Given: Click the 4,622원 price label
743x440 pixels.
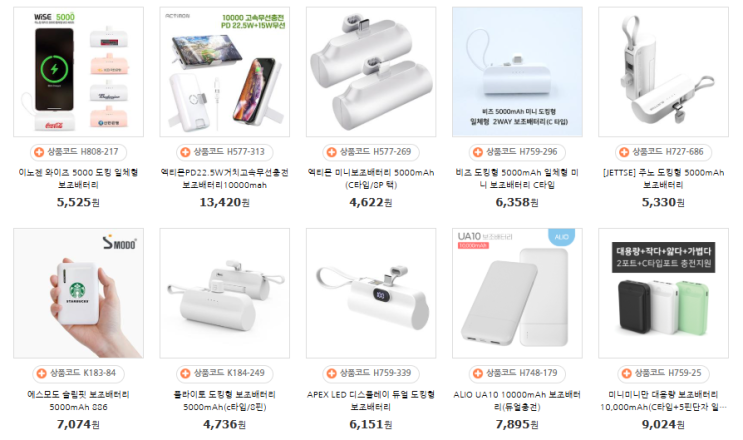Looking at the screenshot, I should [x=371, y=202].
